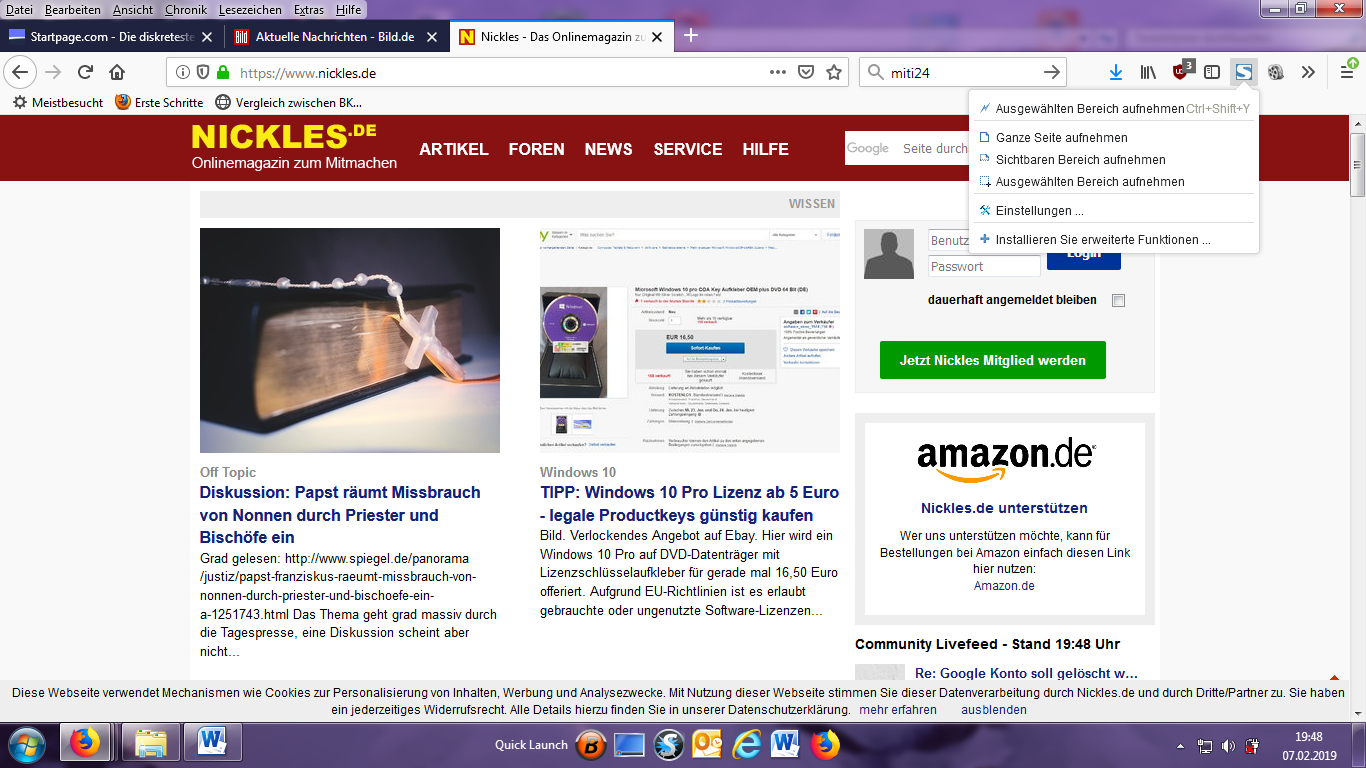Close the Bild.de tab

point(432,37)
